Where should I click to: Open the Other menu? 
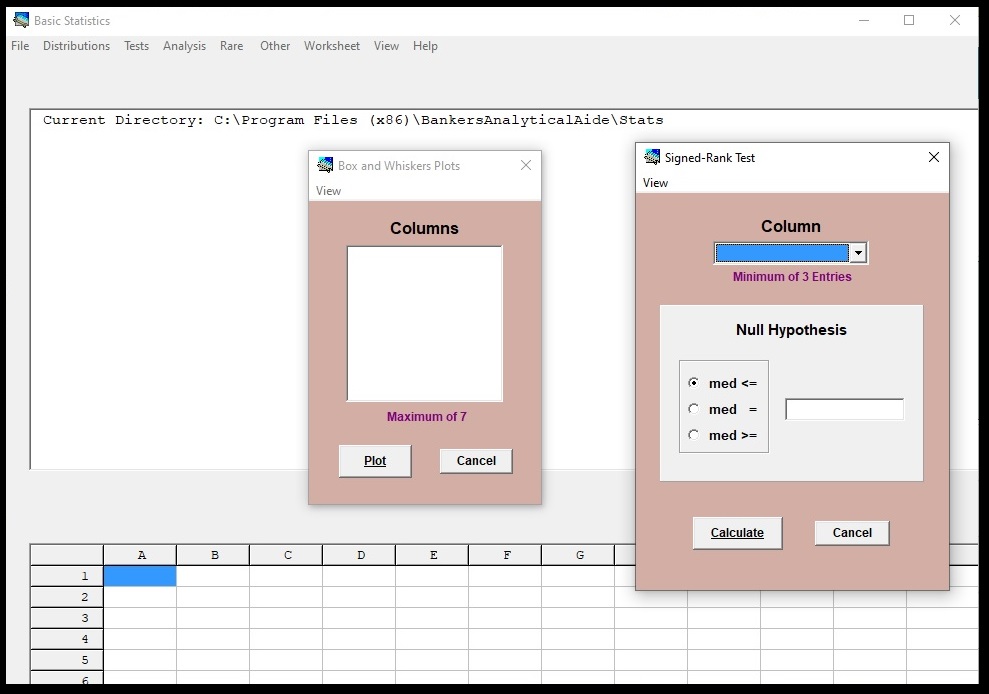pyautogui.click(x=275, y=45)
